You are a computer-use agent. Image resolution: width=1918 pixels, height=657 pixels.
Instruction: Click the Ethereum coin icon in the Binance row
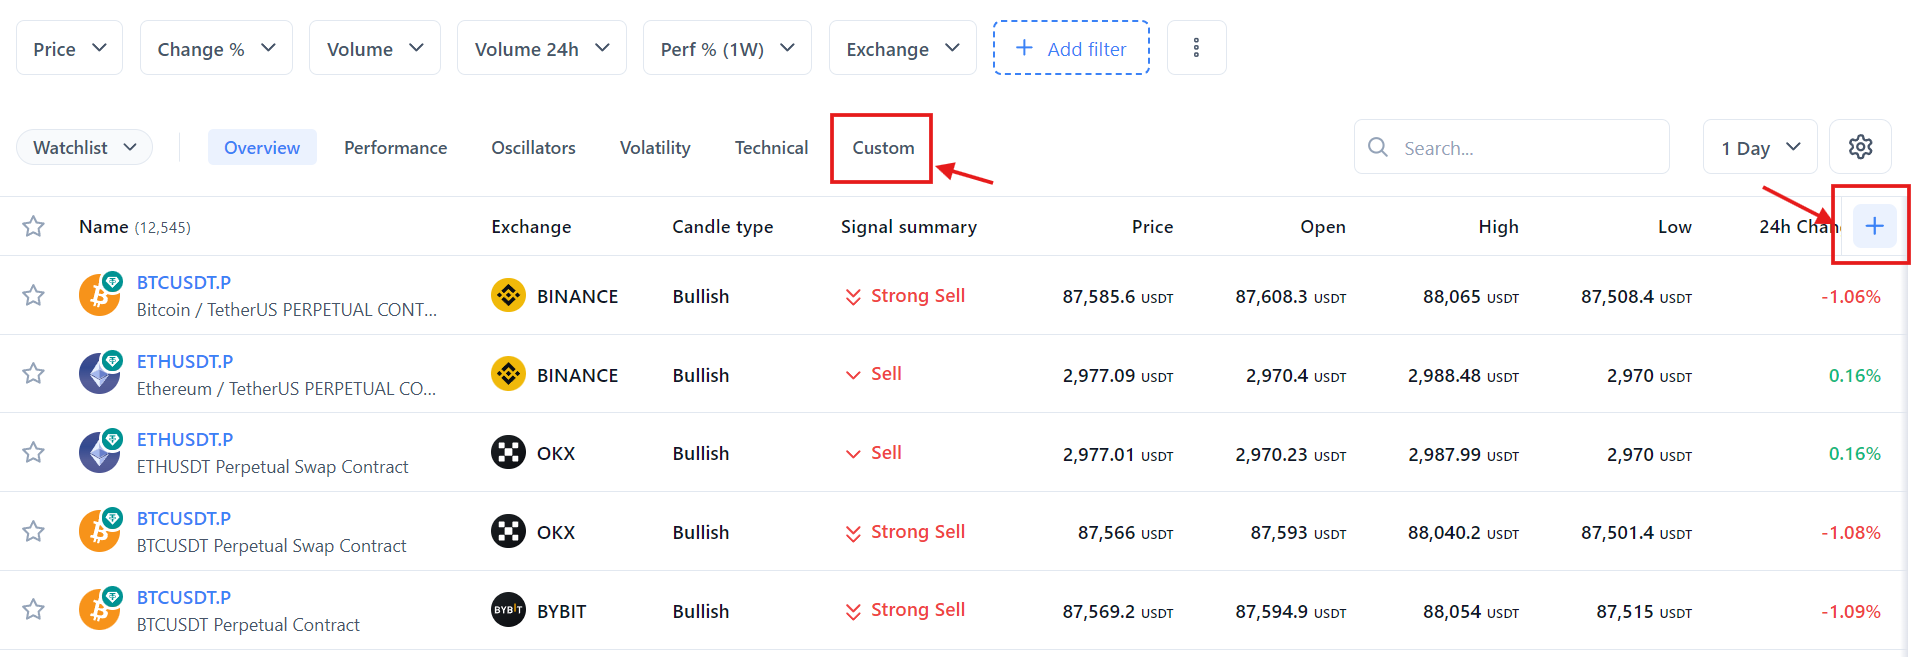point(99,375)
